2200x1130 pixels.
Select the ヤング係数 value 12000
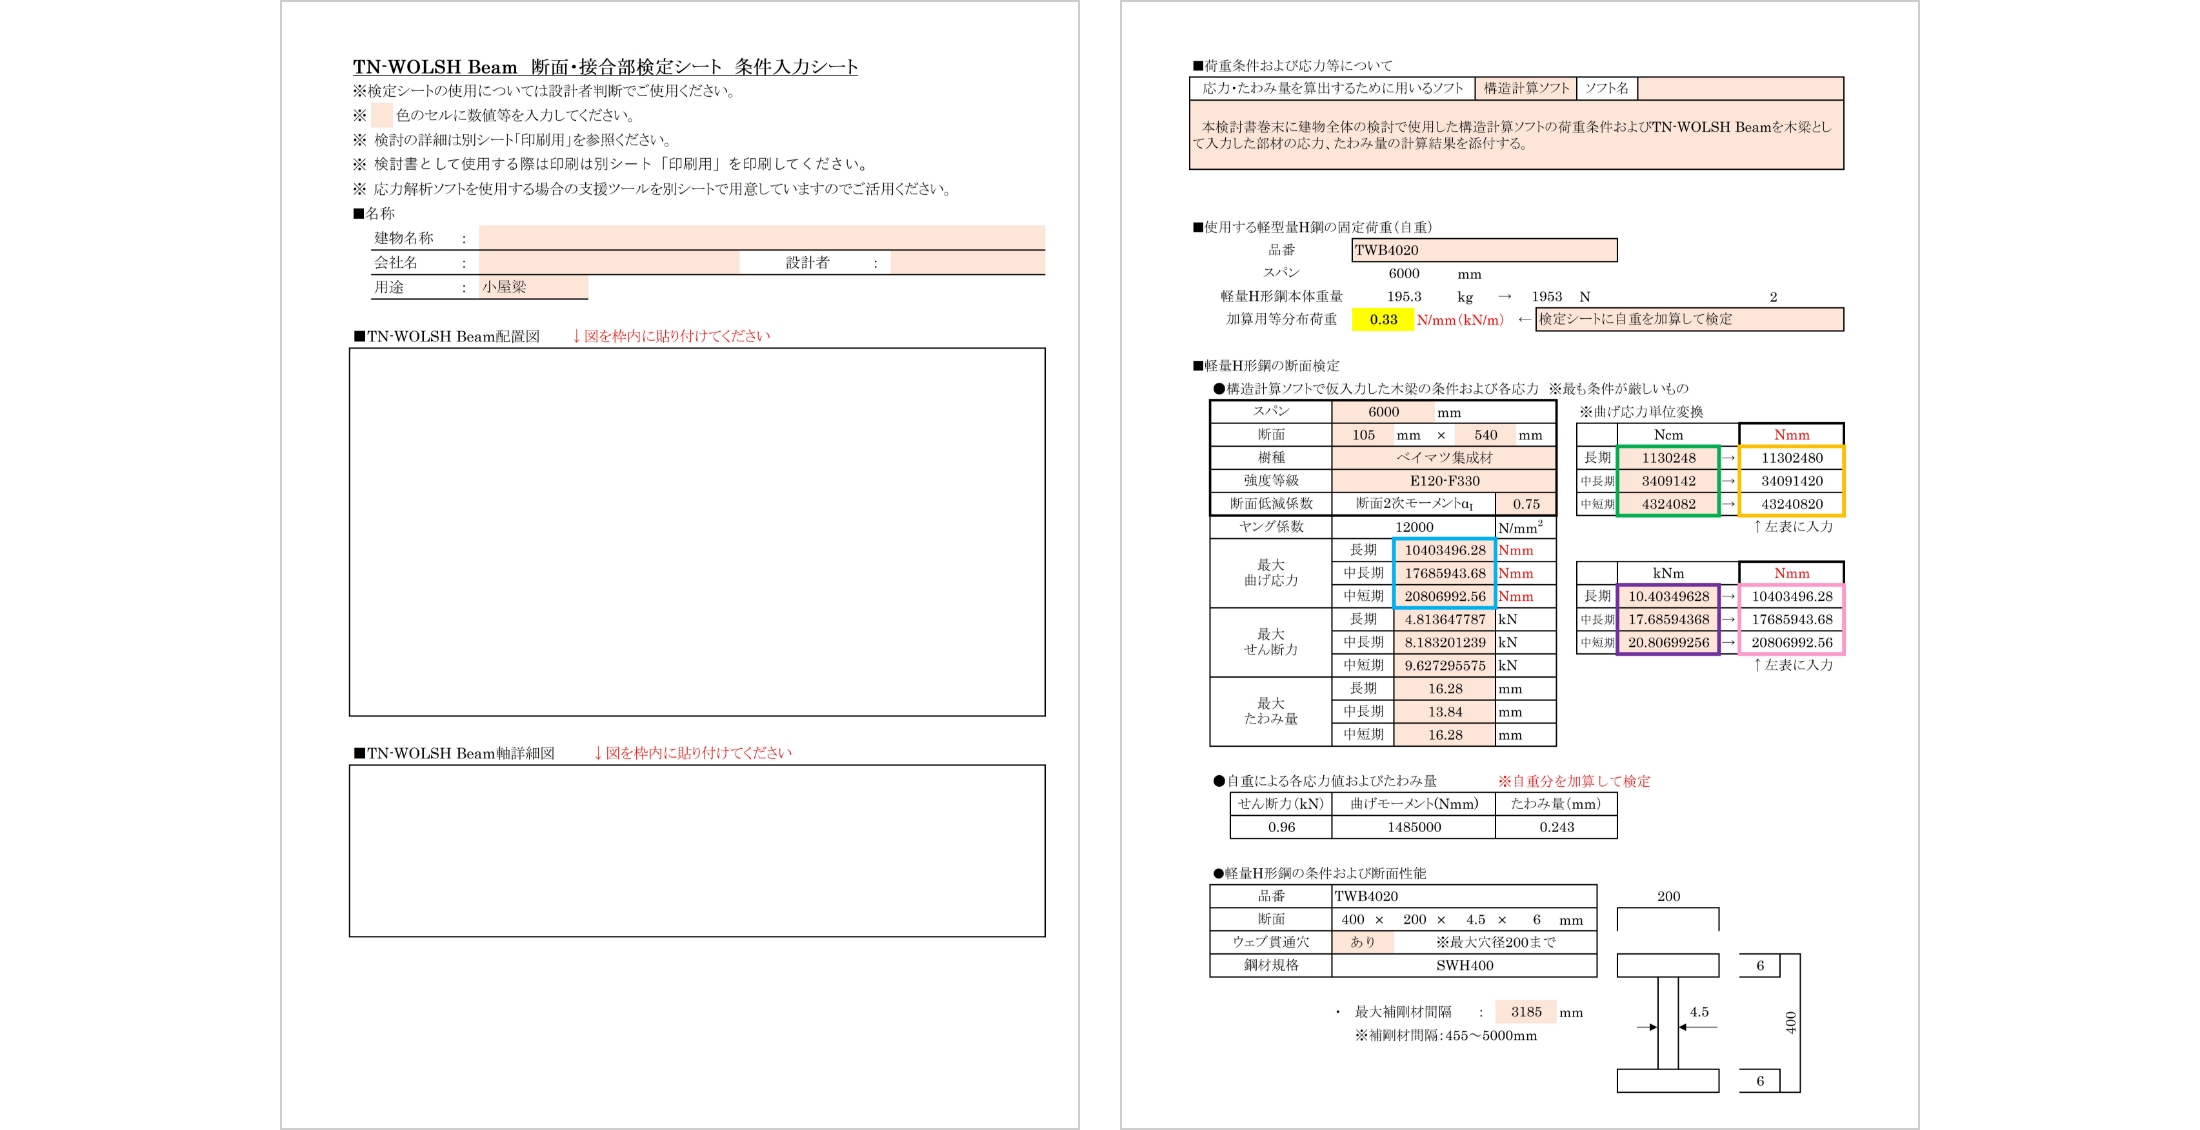point(1414,527)
